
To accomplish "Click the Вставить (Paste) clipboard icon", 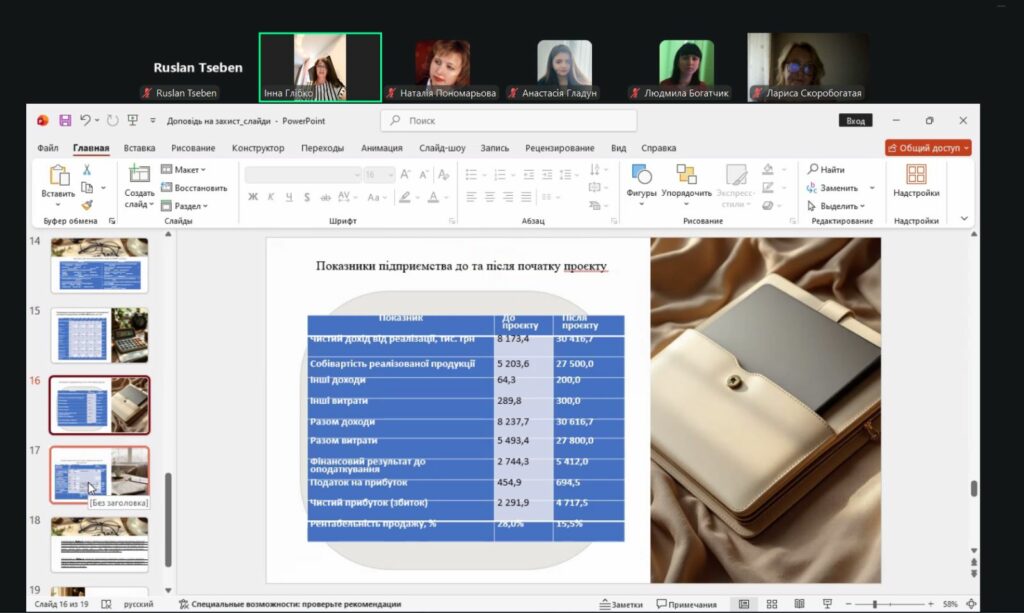I will [x=58, y=176].
